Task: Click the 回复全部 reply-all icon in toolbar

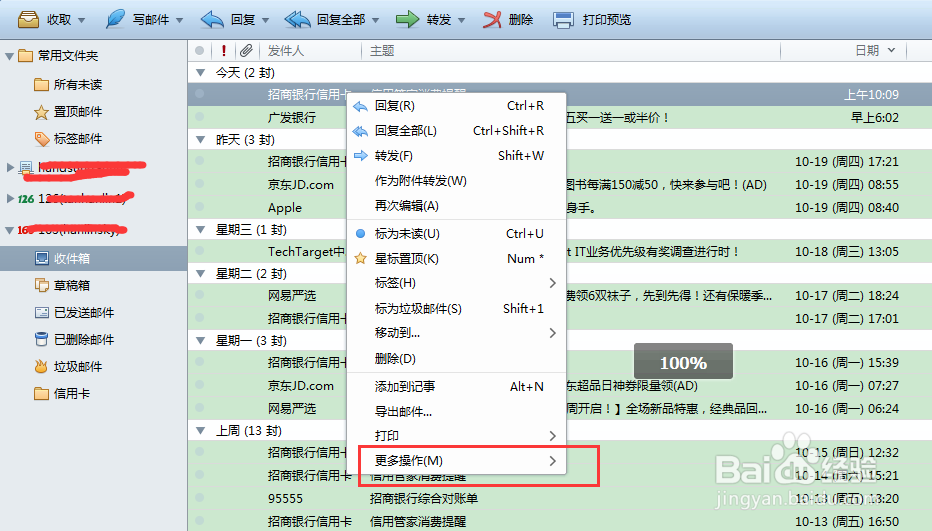Action: [x=298, y=20]
